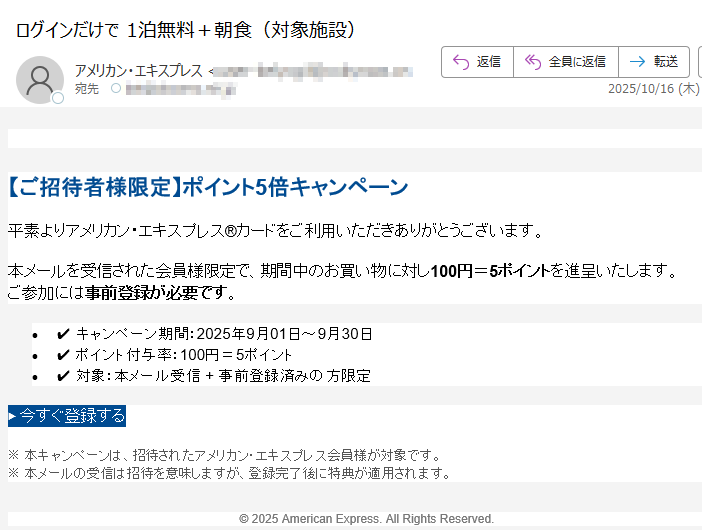
Task: Click the forward right-arrow icon
Action: (637, 62)
